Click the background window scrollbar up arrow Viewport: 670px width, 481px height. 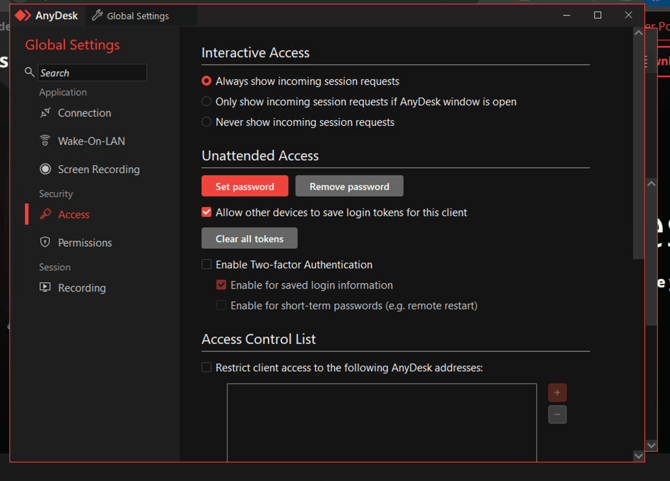pyautogui.click(x=651, y=184)
